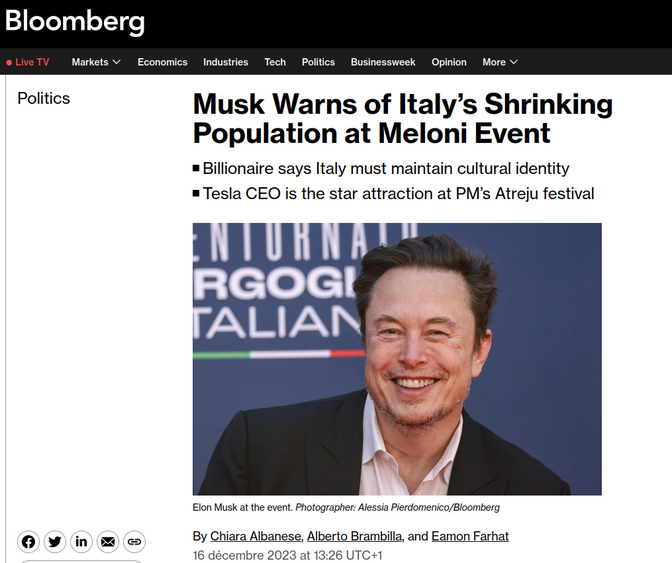Go to the Industries section

[x=226, y=62]
